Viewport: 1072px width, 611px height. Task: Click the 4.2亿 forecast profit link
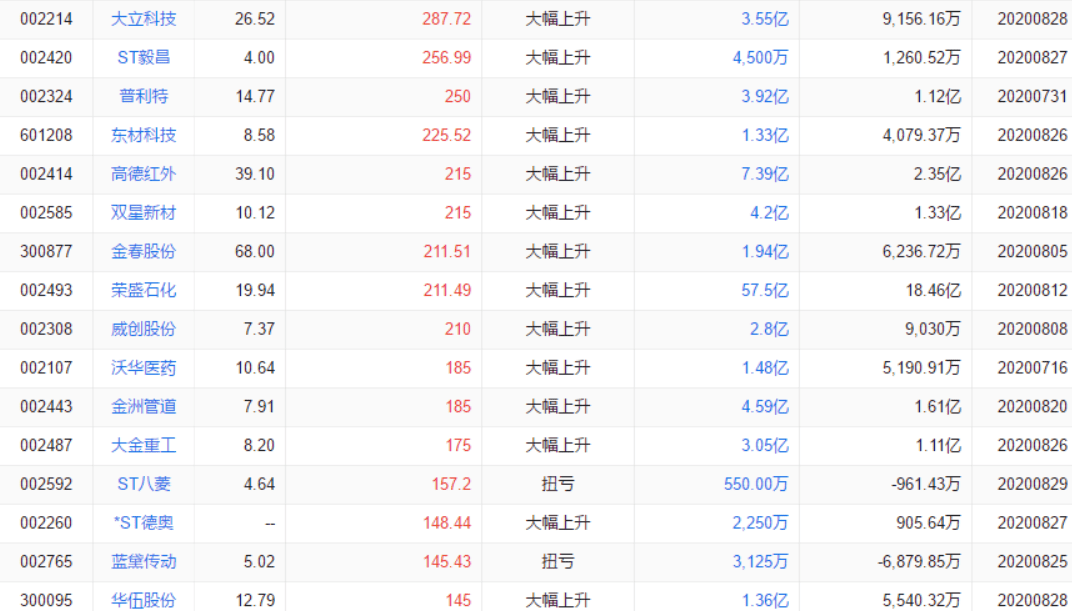point(769,213)
